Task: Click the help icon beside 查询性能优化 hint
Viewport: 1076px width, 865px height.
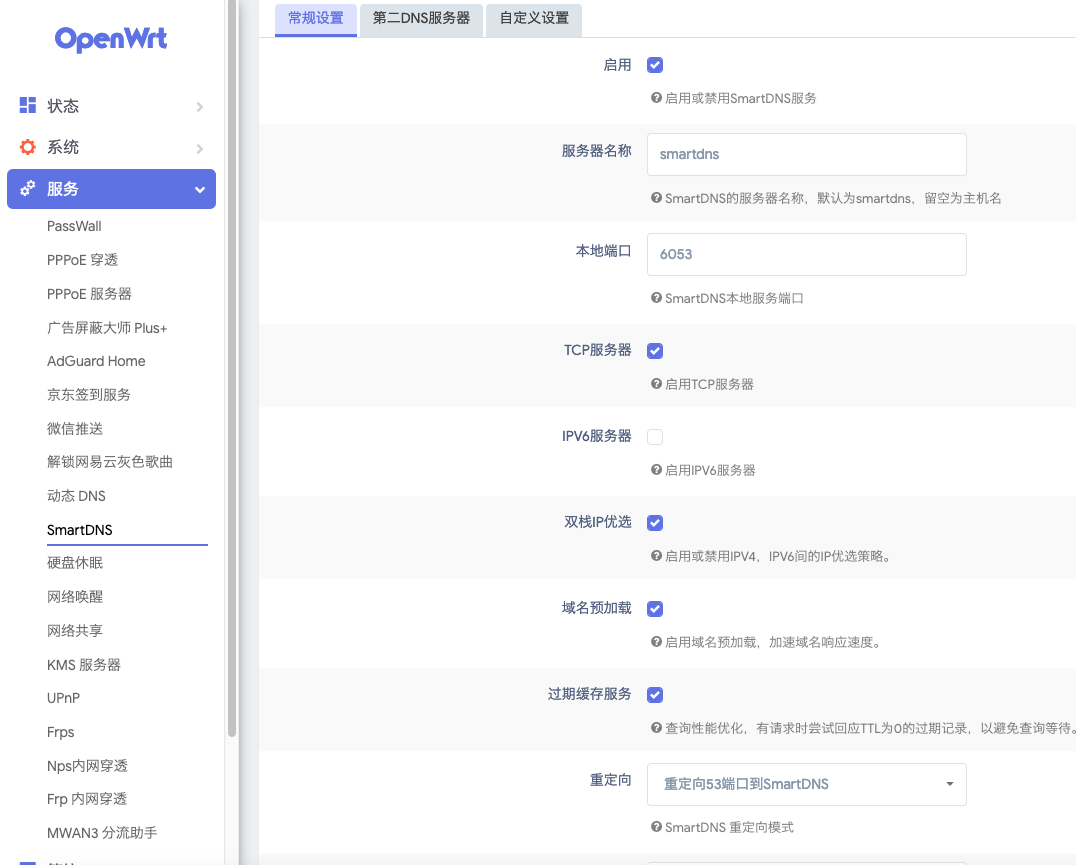Action: tap(656, 728)
